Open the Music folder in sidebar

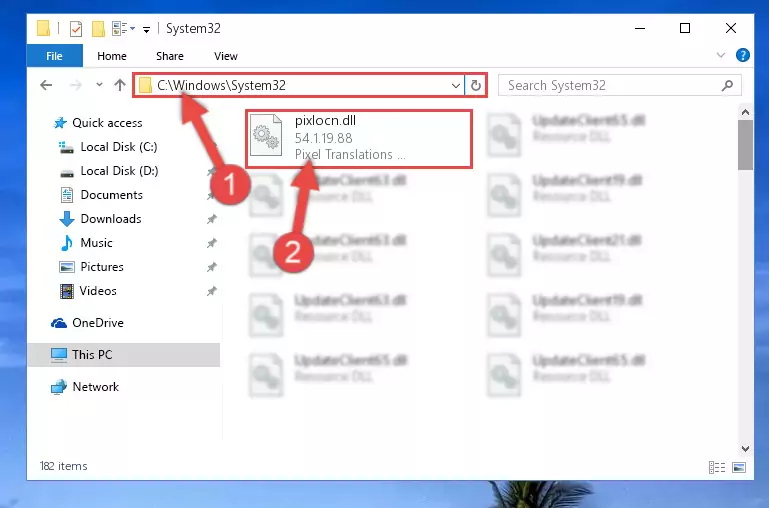coord(96,243)
